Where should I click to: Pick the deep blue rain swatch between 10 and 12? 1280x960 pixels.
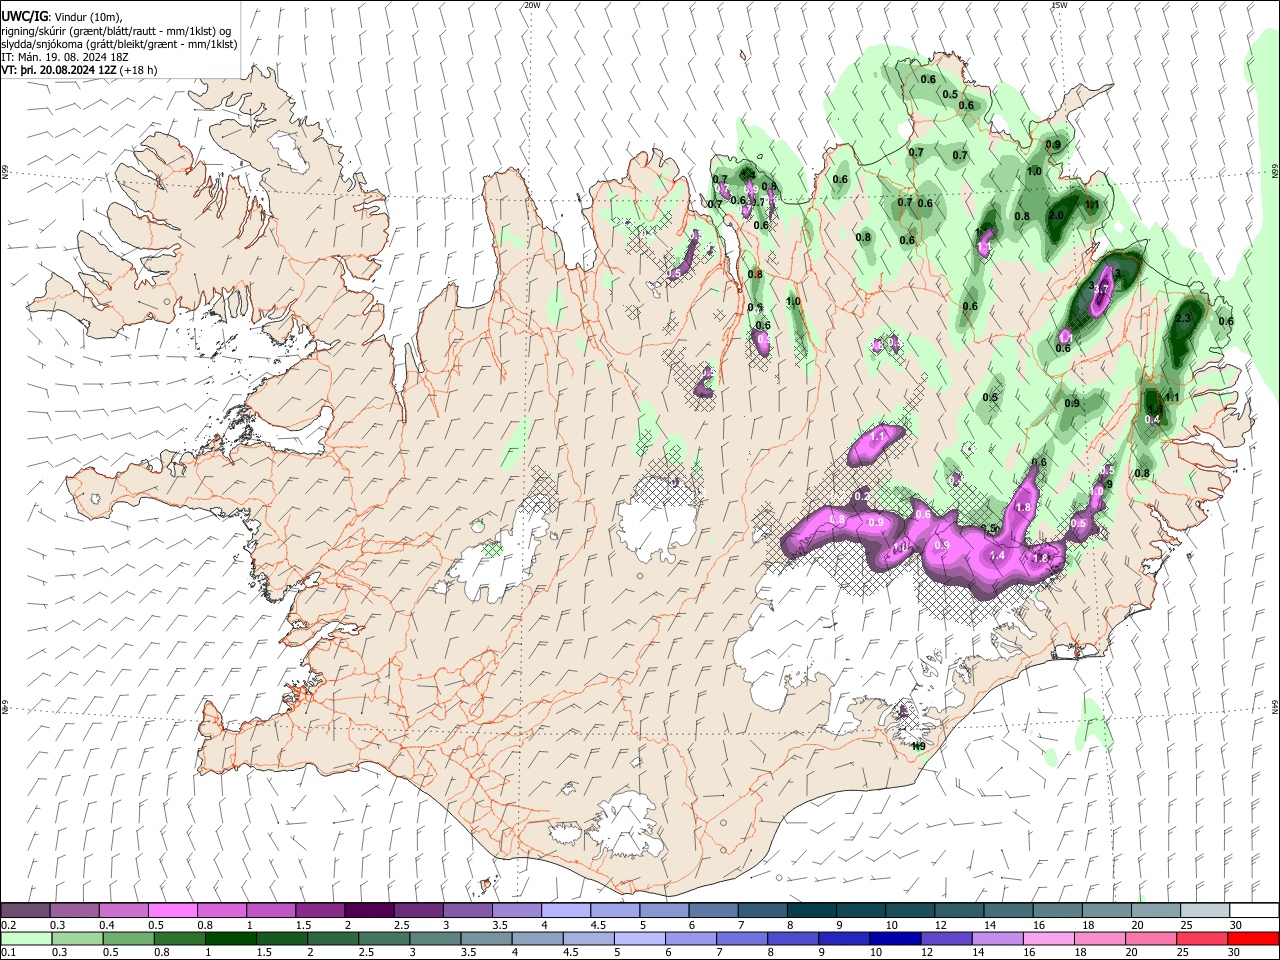894,939
